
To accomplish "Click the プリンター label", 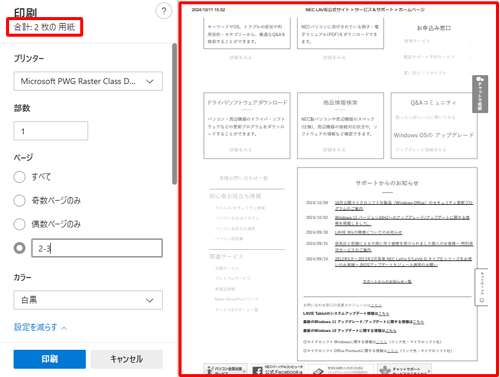I will 29,58.
